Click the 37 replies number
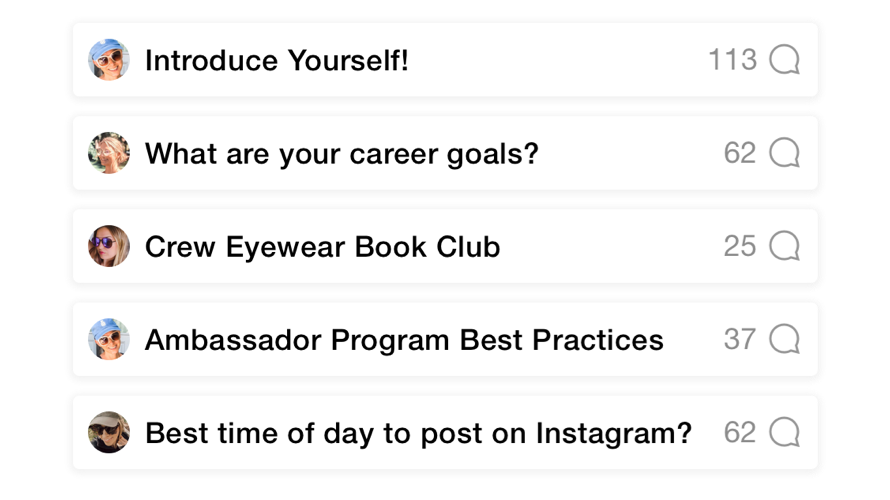This screenshot has height=500, width=890. [740, 339]
